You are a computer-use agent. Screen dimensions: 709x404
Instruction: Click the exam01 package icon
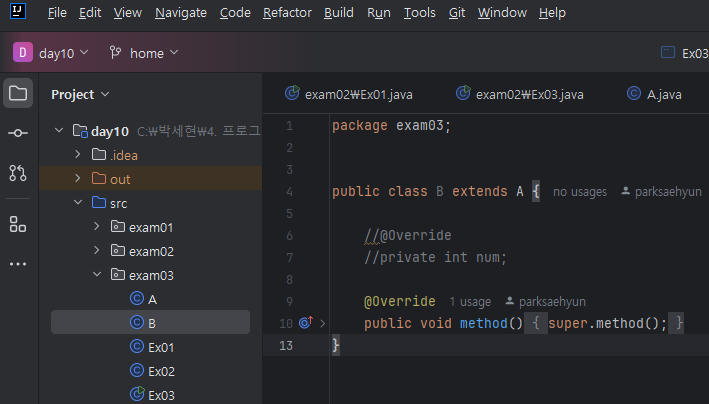(x=118, y=226)
